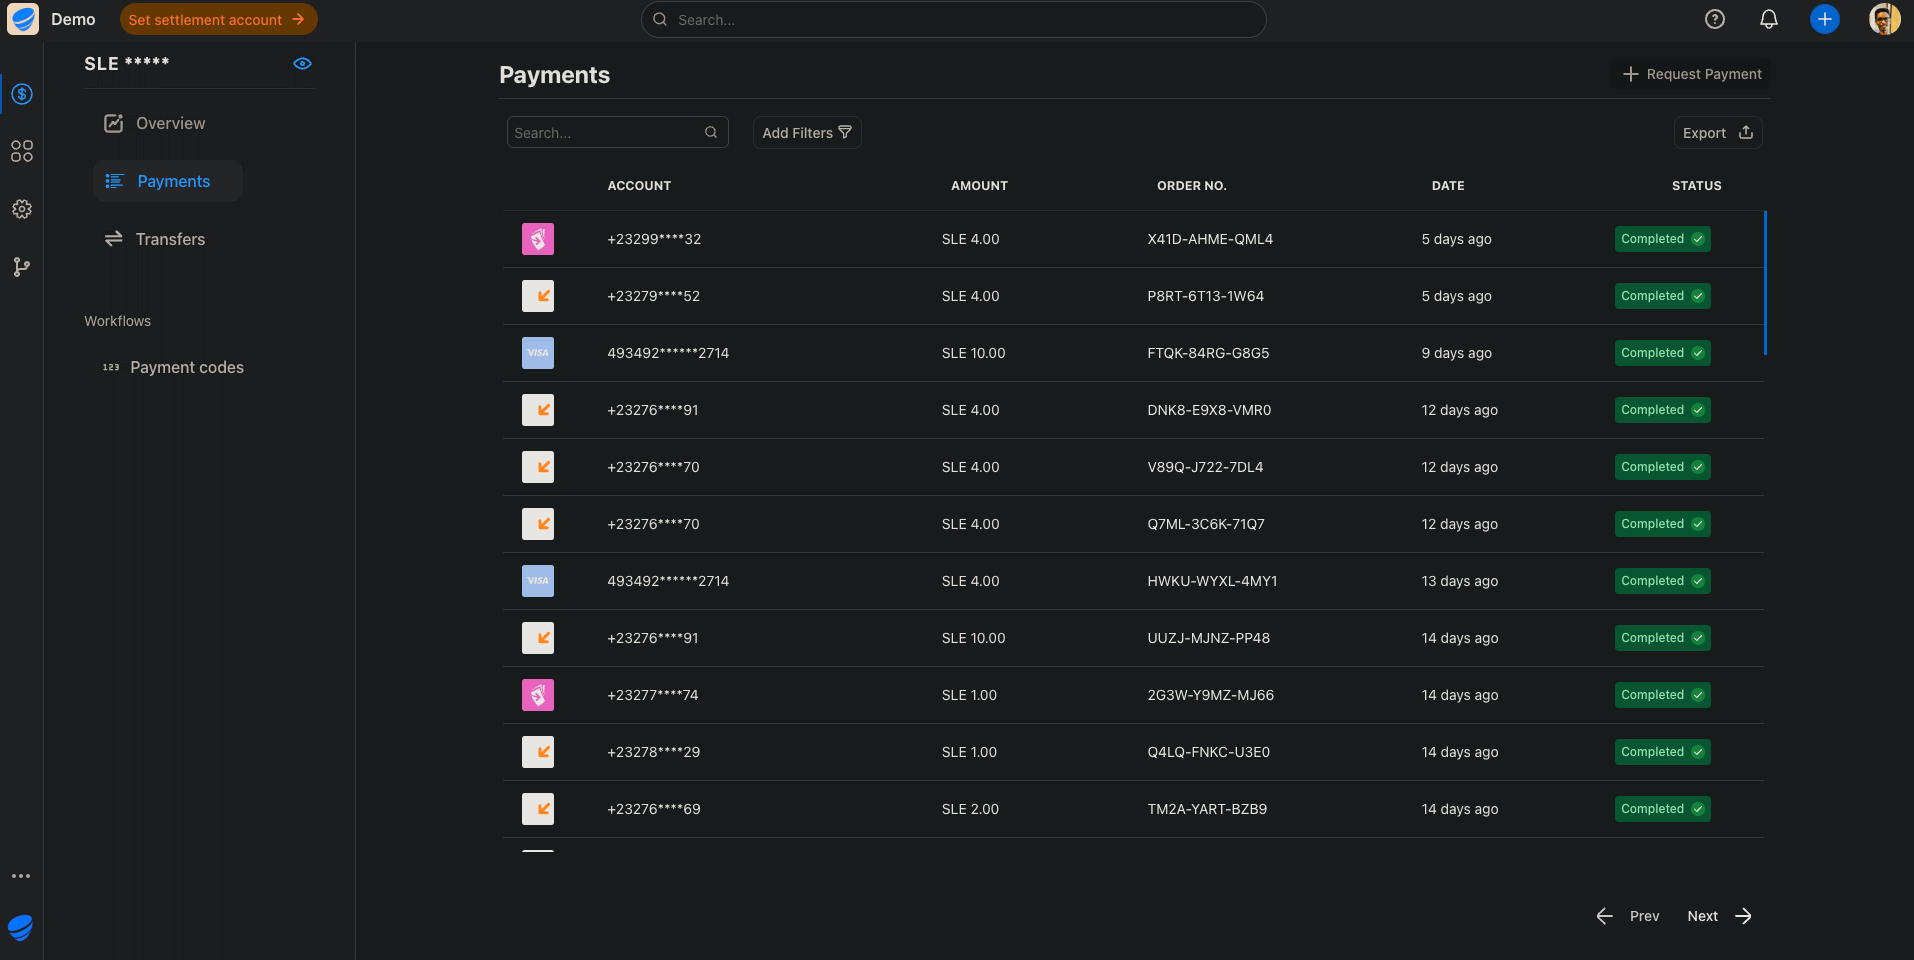1914x960 pixels.
Task: Click the arrow icon for order Q4LQ-FNKC-U3E0
Action: 538,752
